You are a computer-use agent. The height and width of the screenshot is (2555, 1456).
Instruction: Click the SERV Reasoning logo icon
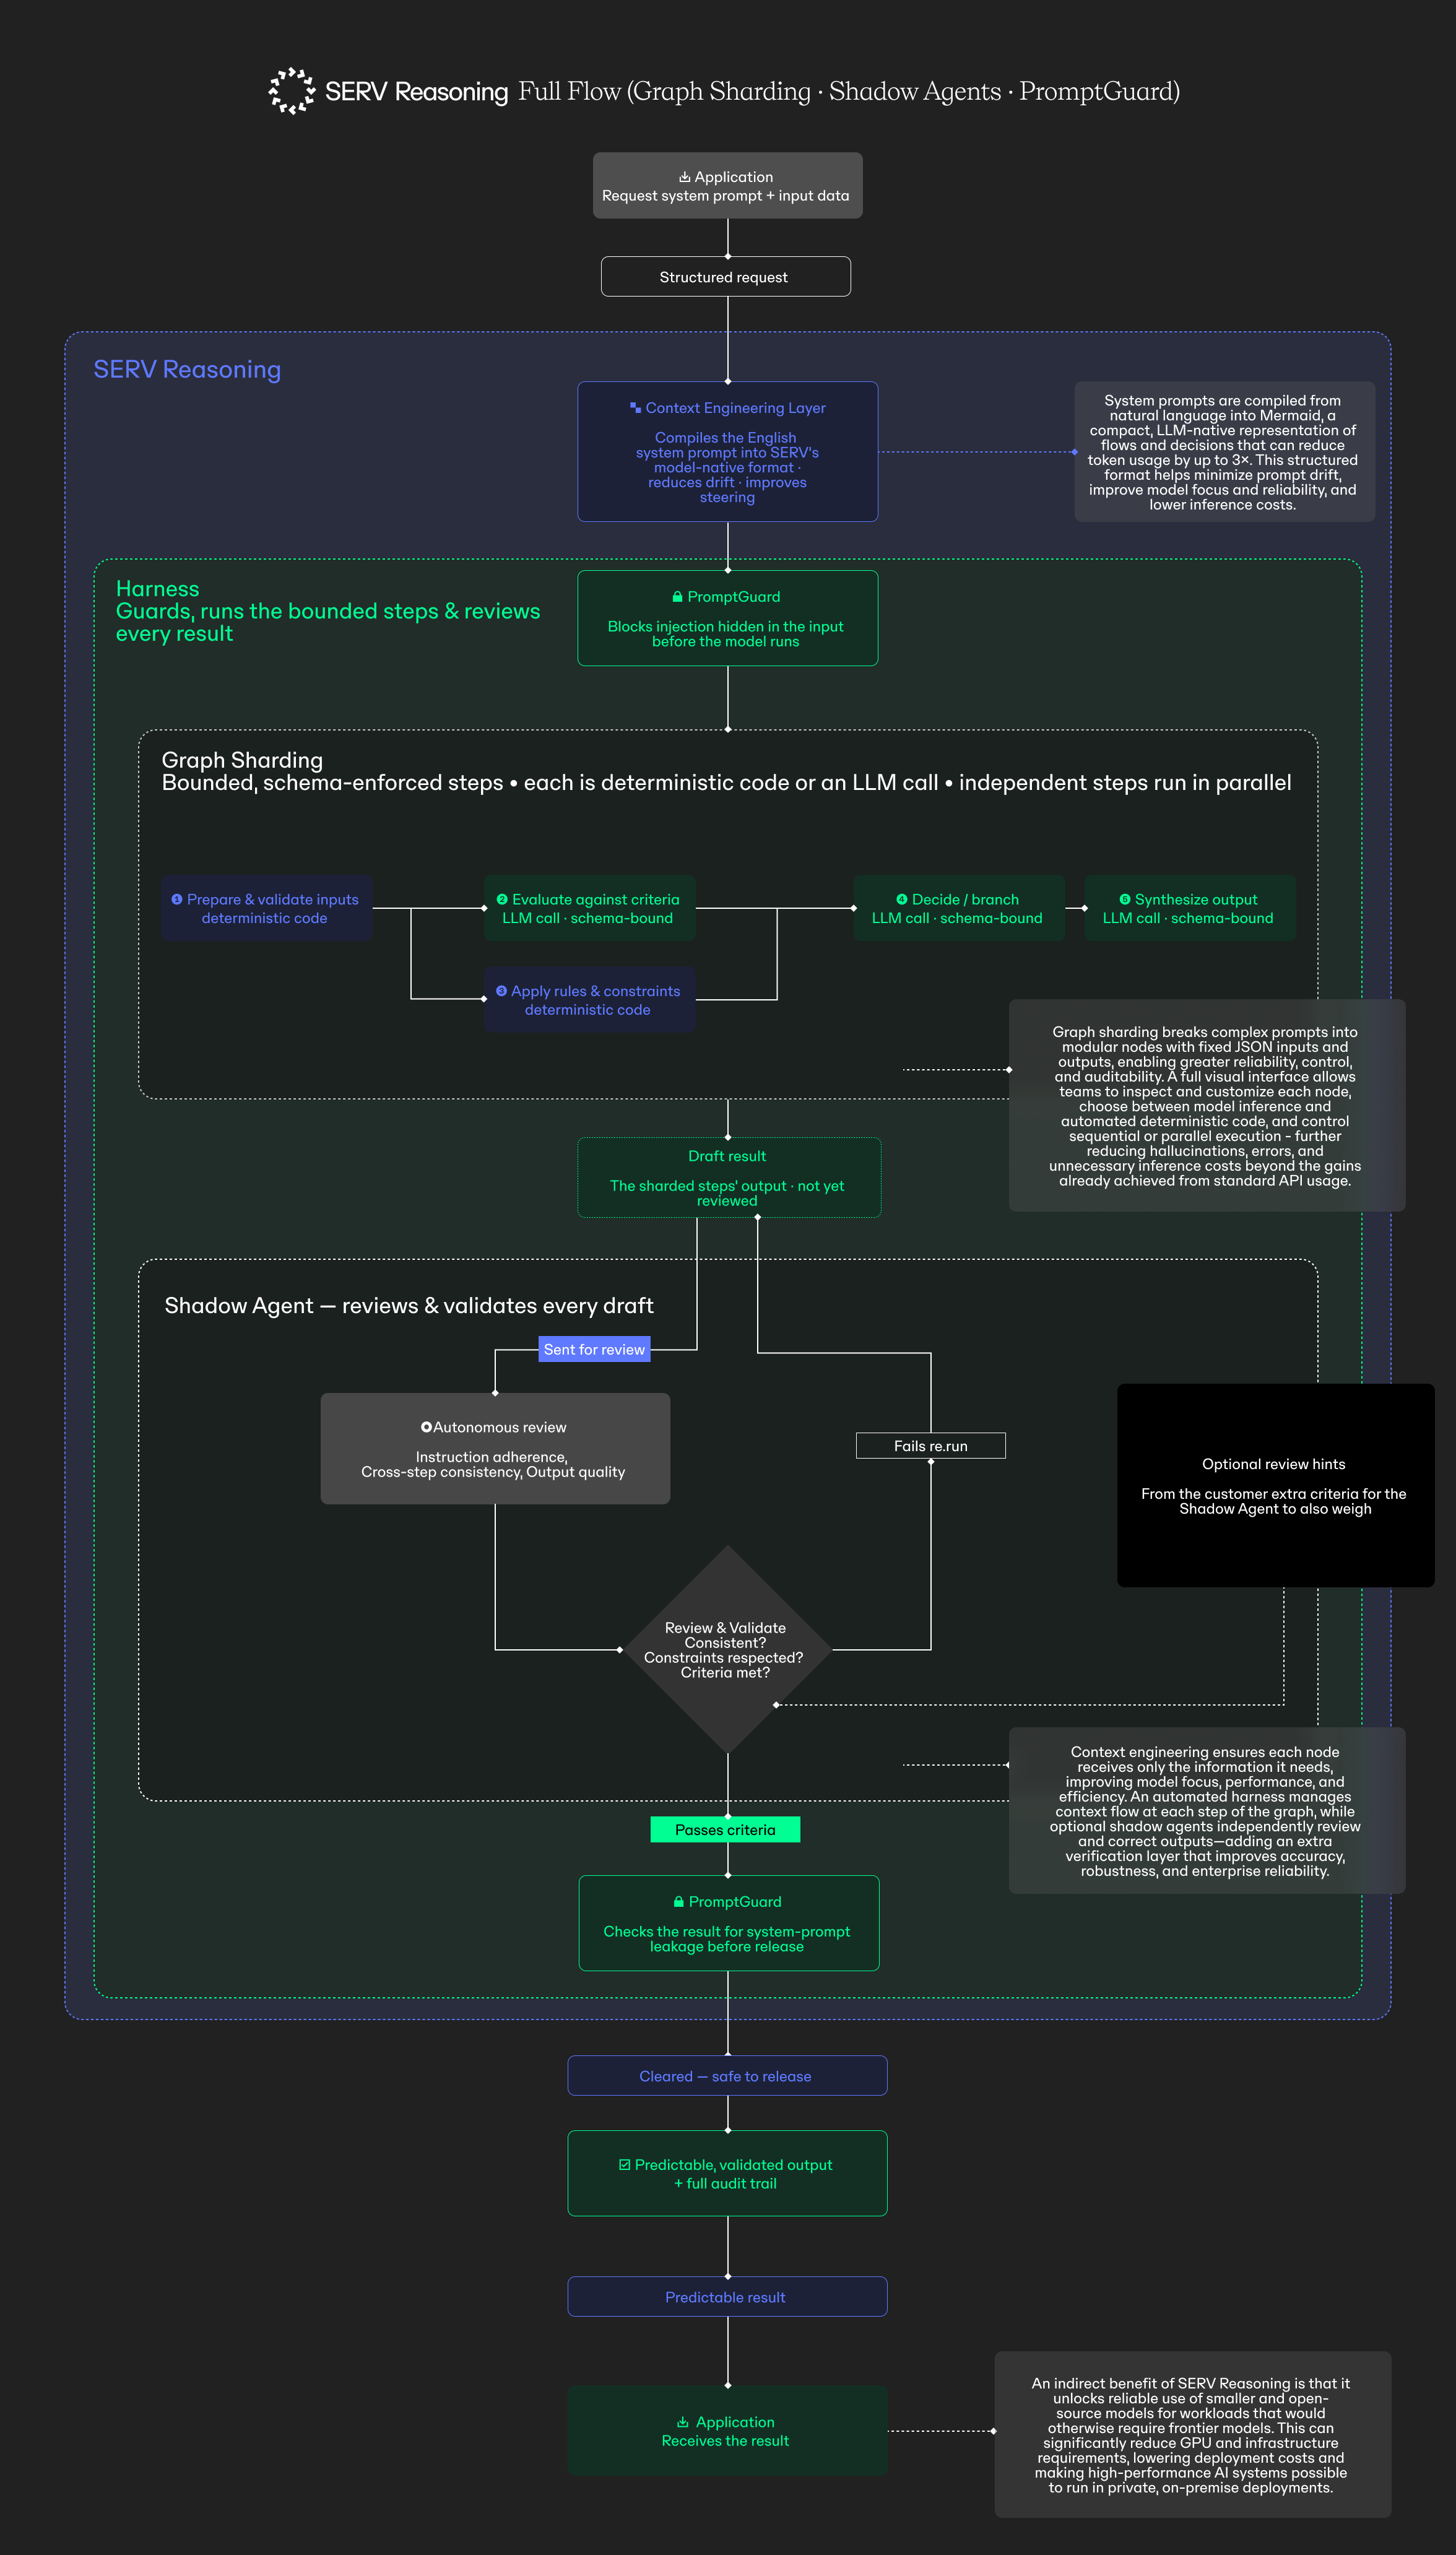(x=291, y=91)
